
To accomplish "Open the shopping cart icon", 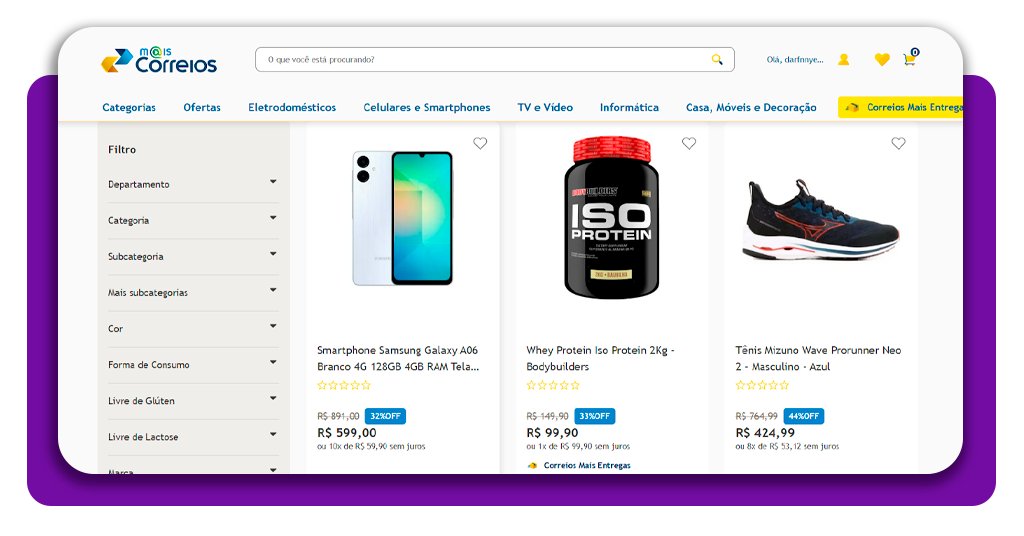I will pos(909,60).
